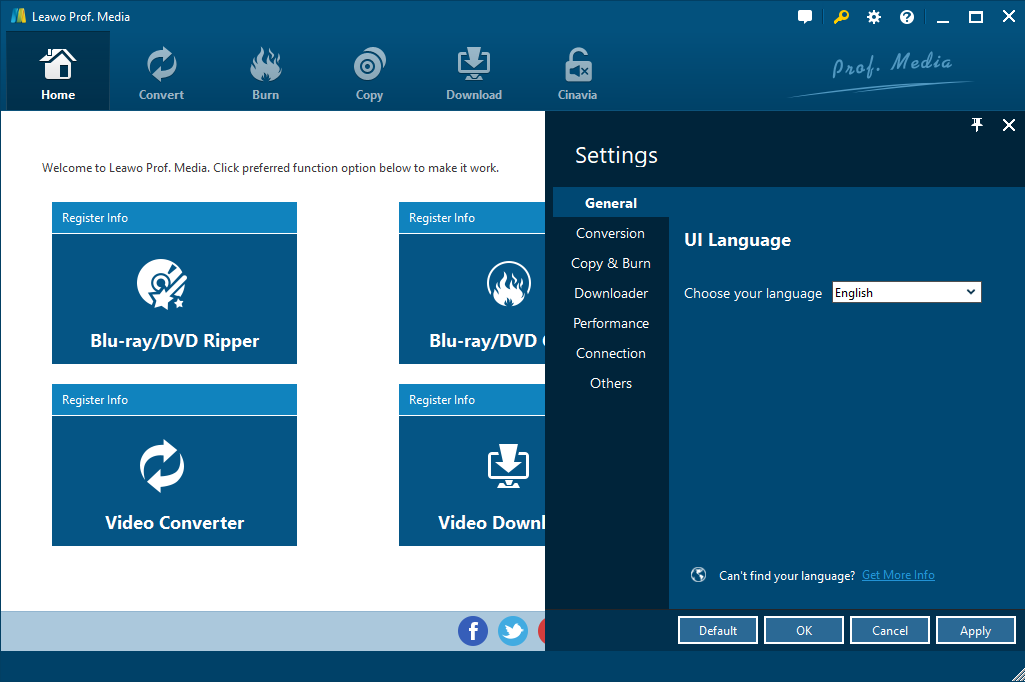Click the help question mark icon

point(907,17)
